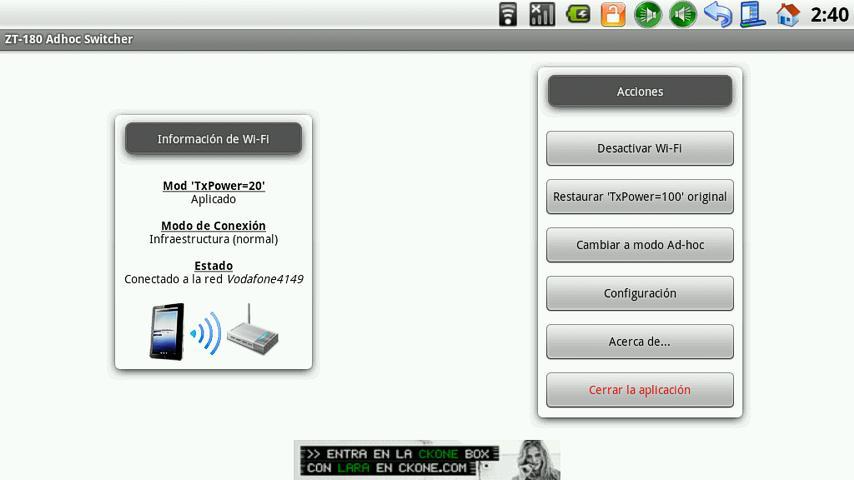Tap the Wi-Fi signal status icon
This screenshot has width=854, height=480.
pos(508,14)
